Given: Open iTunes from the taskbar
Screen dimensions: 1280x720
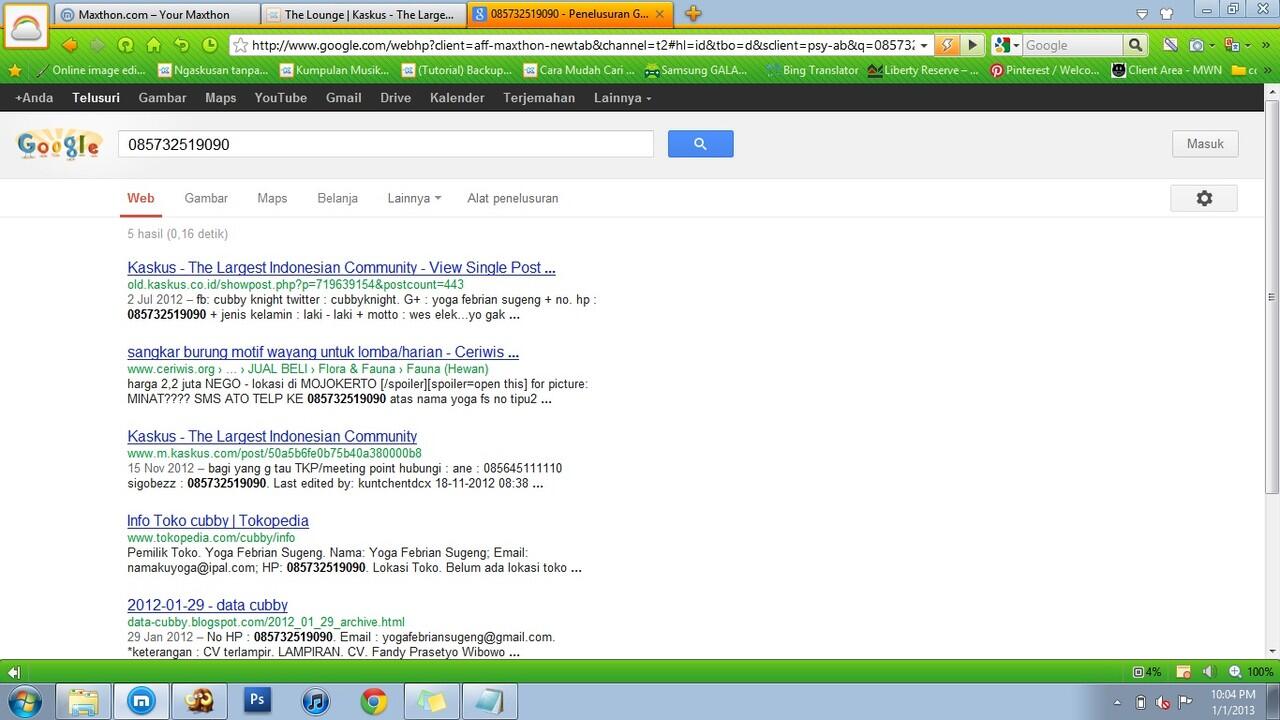Looking at the screenshot, I should 315,701.
